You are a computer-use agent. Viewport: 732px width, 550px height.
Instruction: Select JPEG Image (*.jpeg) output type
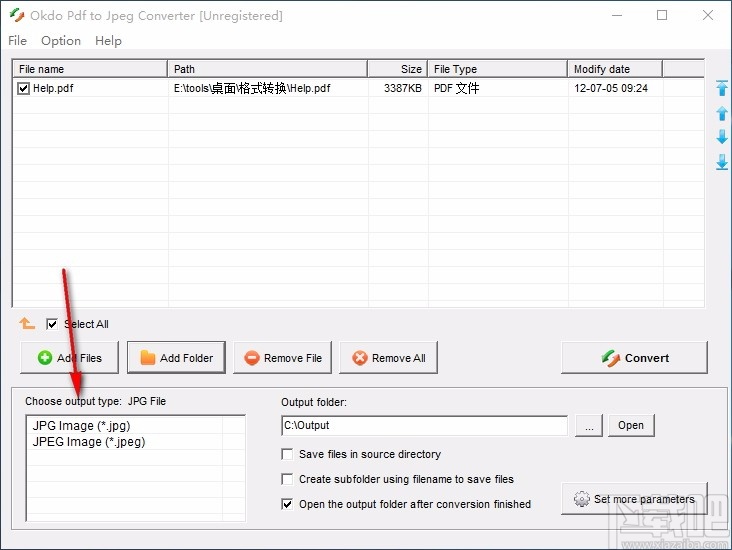89,442
